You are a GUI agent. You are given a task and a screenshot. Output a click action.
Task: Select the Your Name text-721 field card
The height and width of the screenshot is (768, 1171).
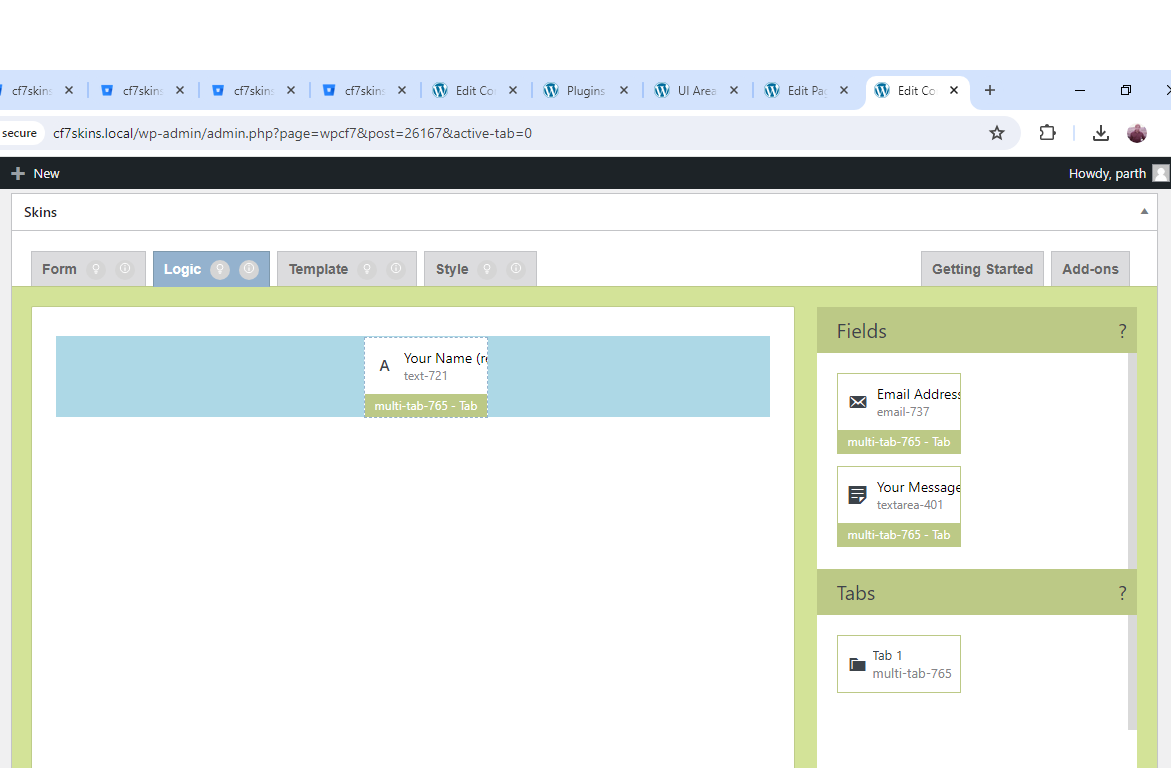tap(426, 367)
